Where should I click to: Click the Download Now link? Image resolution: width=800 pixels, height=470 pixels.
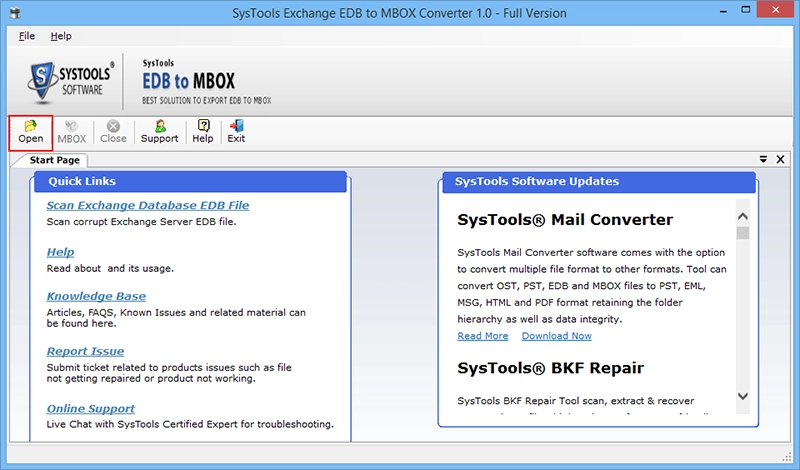click(x=557, y=336)
